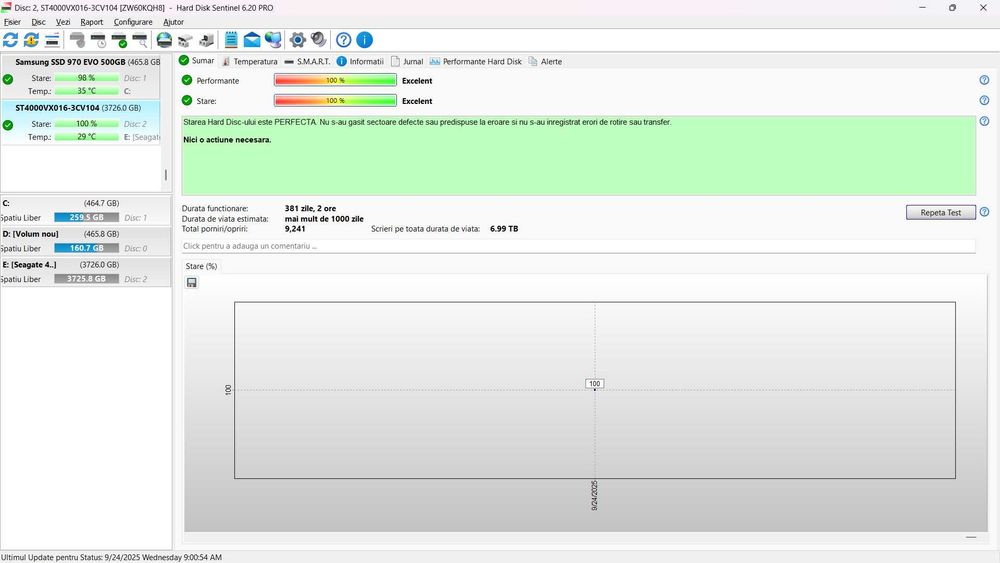
Task: Click the Stare 100 % health bar
Action: coord(335,101)
